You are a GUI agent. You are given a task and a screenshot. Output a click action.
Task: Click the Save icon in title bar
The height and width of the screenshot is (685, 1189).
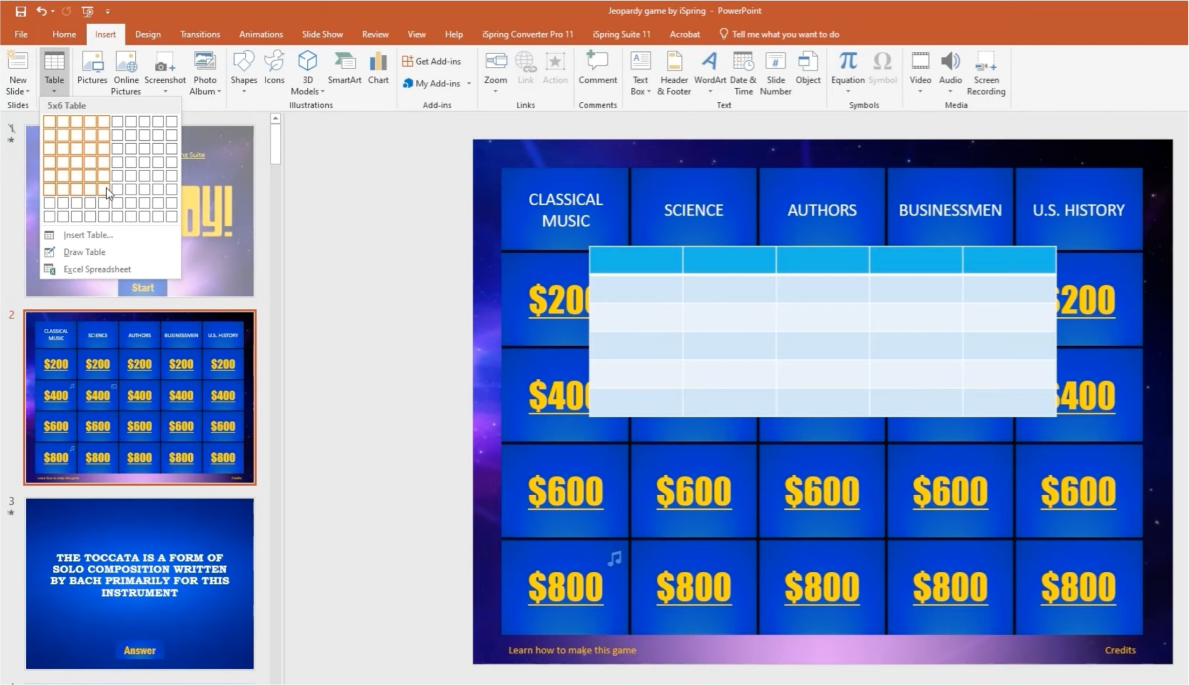21,11
